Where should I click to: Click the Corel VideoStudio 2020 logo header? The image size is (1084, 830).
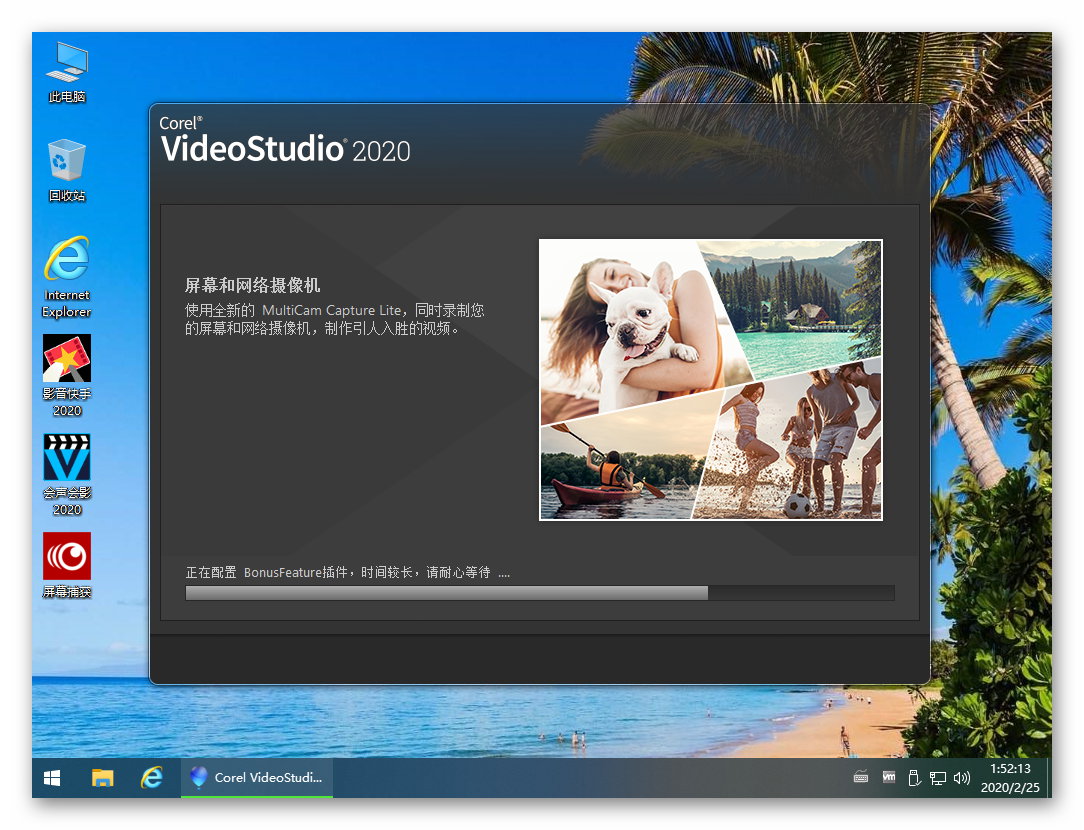tap(285, 140)
